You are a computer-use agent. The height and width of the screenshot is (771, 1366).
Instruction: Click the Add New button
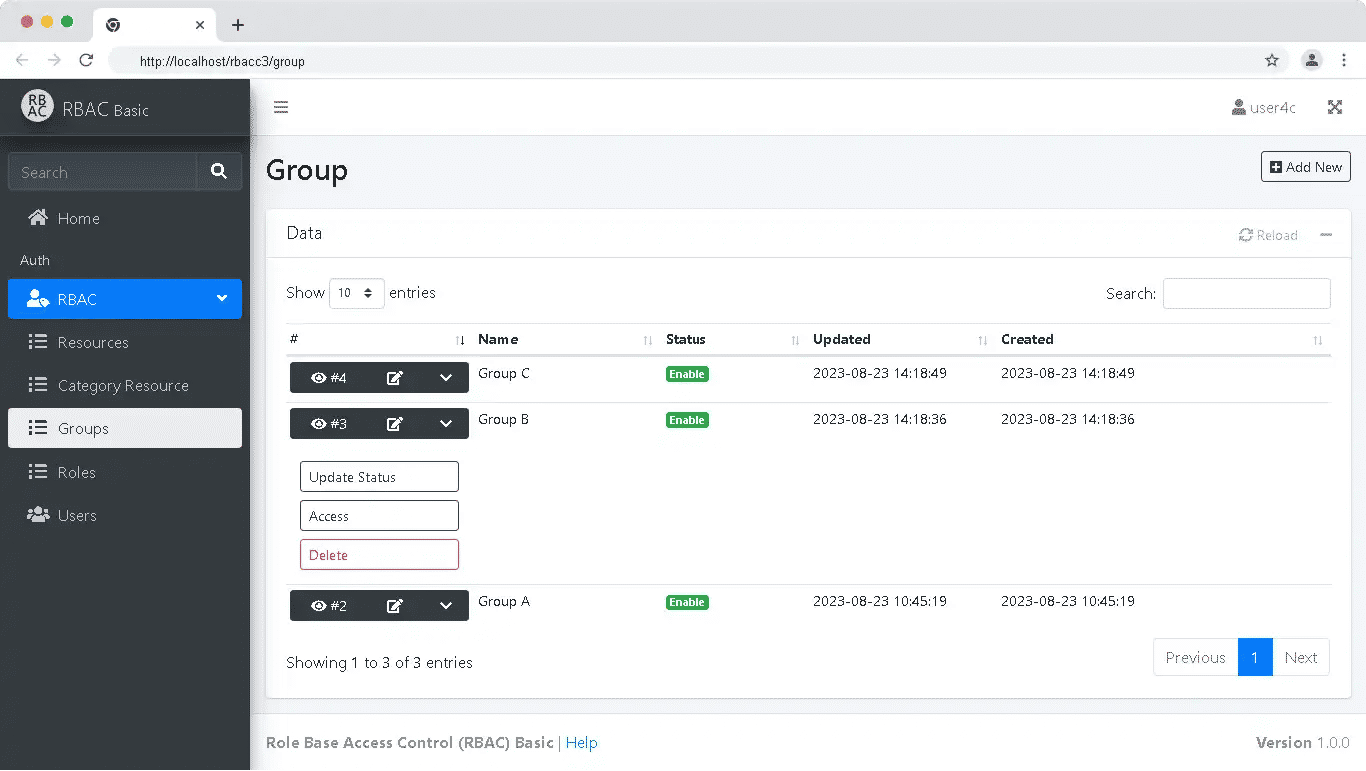[x=1305, y=167]
